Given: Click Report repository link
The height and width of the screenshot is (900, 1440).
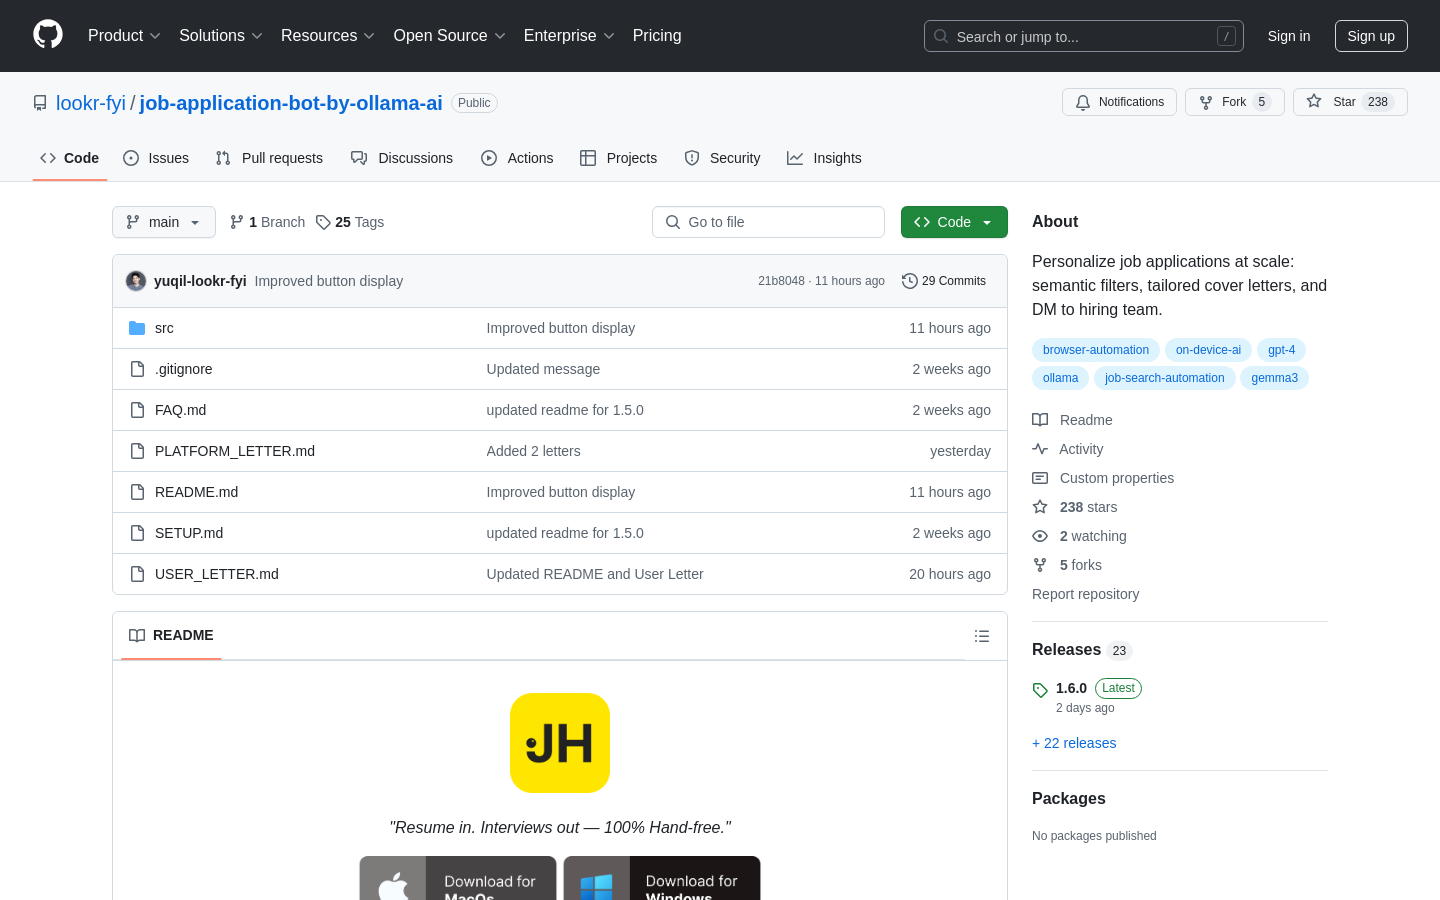Looking at the screenshot, I should click(x=1085, y=594).
